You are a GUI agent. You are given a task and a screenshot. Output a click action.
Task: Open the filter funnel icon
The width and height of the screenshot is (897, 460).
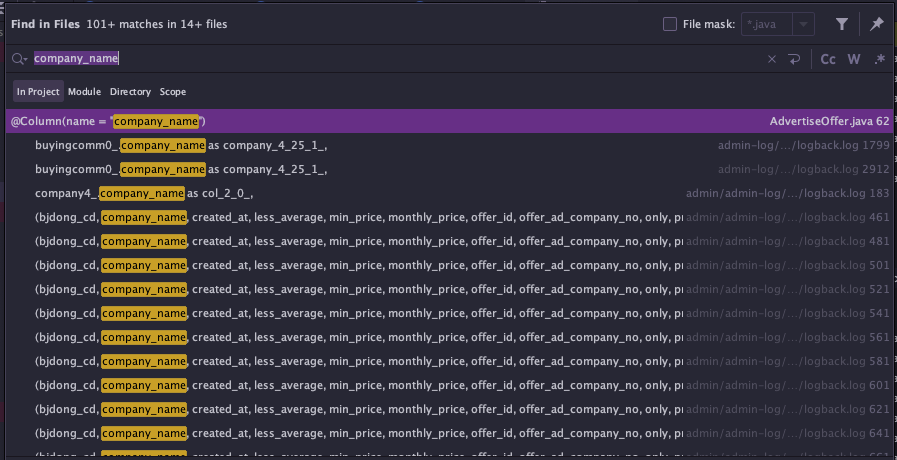[x=842, y=24]
